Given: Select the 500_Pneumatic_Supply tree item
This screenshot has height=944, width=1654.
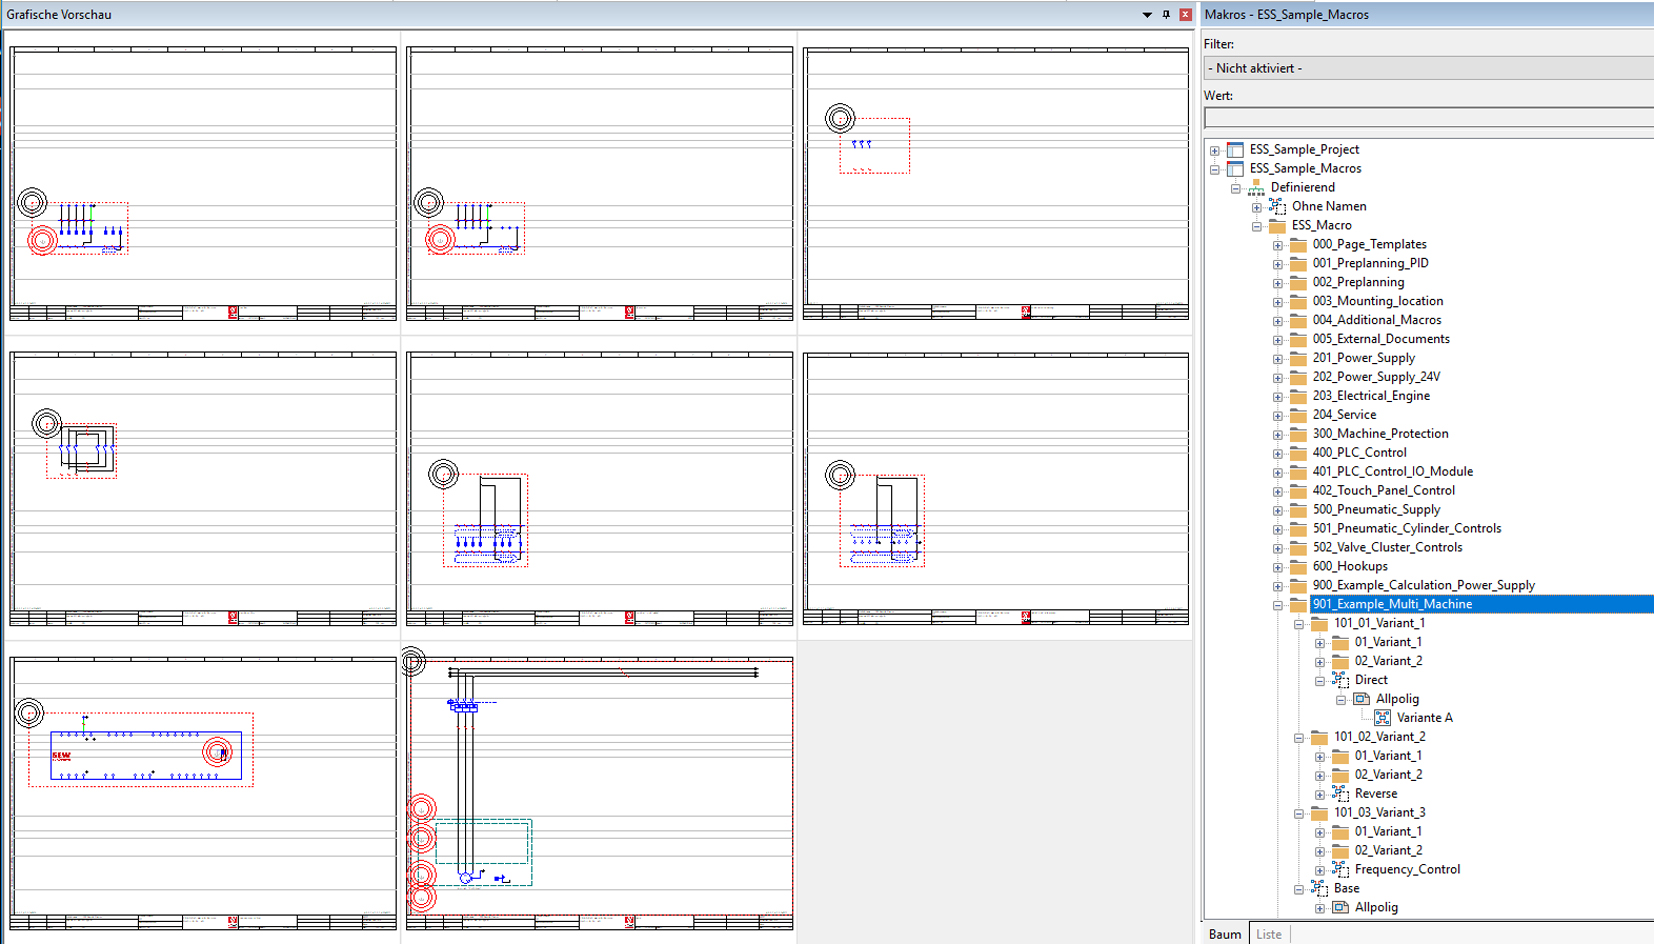Looking at the screenshot, I should click(x=1376, y=510).
